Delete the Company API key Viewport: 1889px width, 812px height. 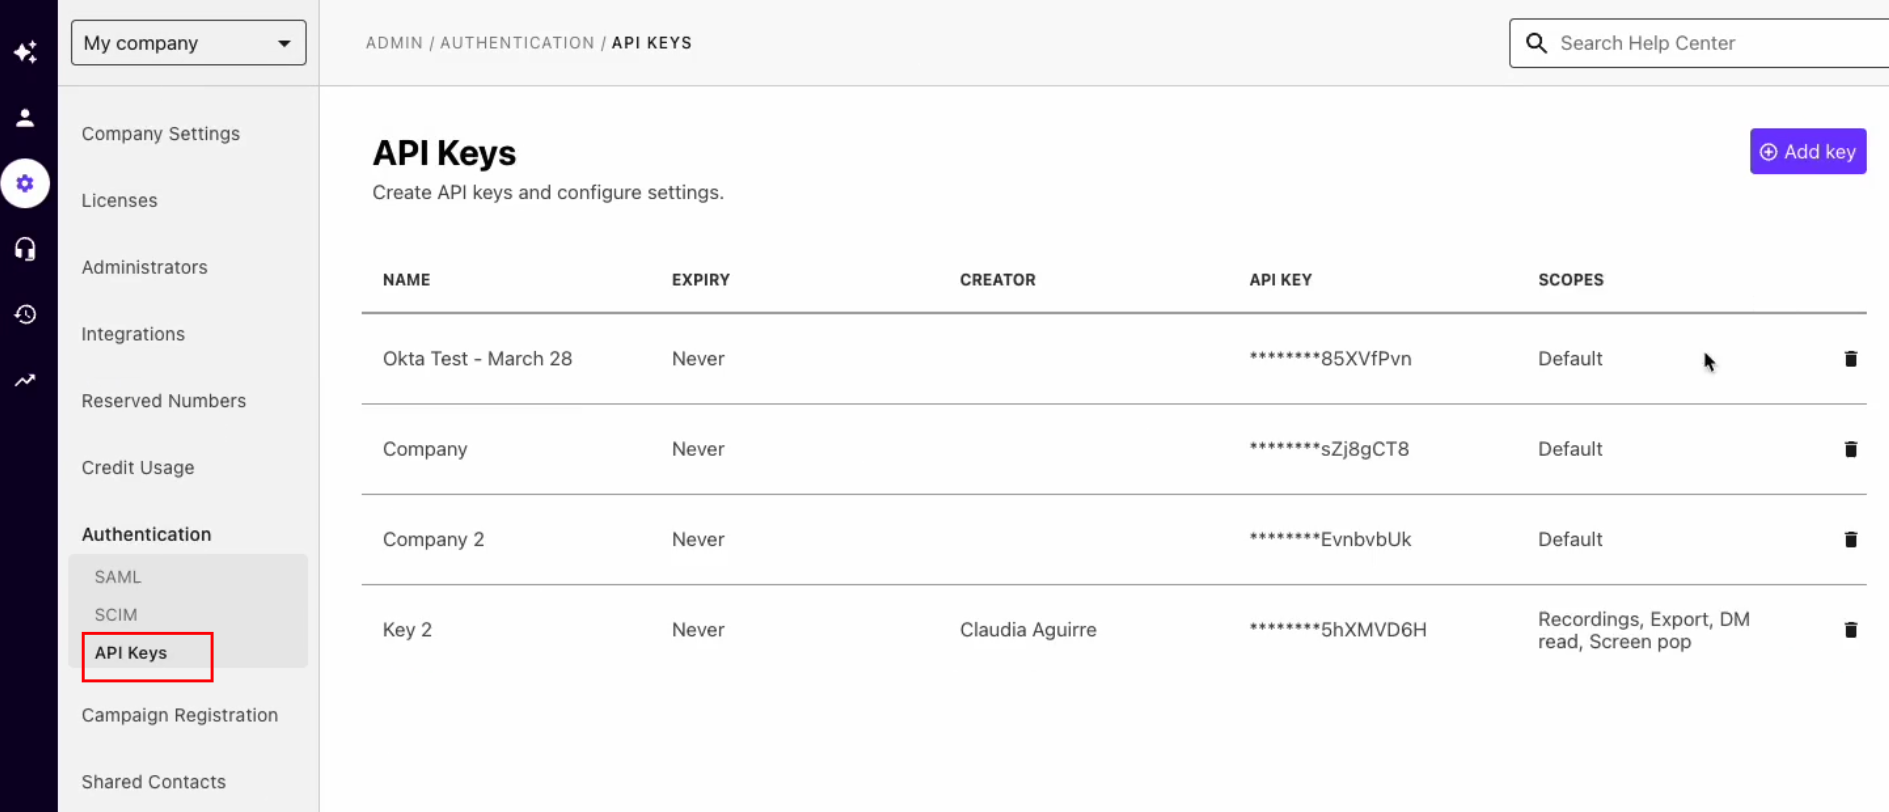tap(1851, 449)
